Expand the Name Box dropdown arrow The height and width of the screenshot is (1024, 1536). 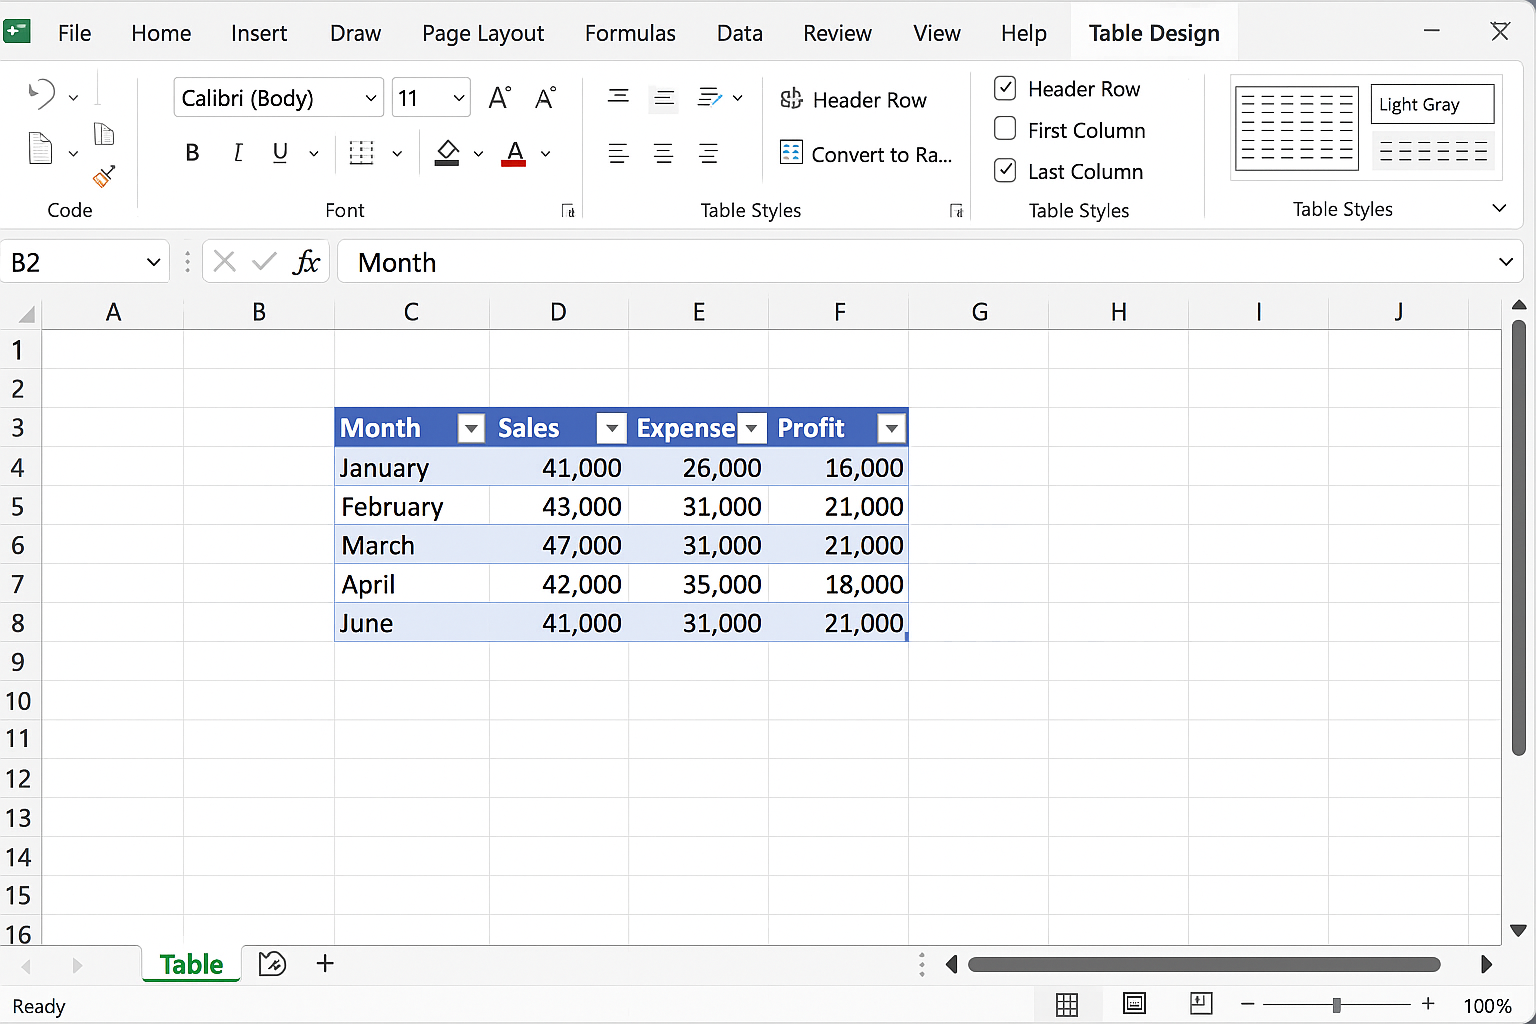tap(153, 262)
